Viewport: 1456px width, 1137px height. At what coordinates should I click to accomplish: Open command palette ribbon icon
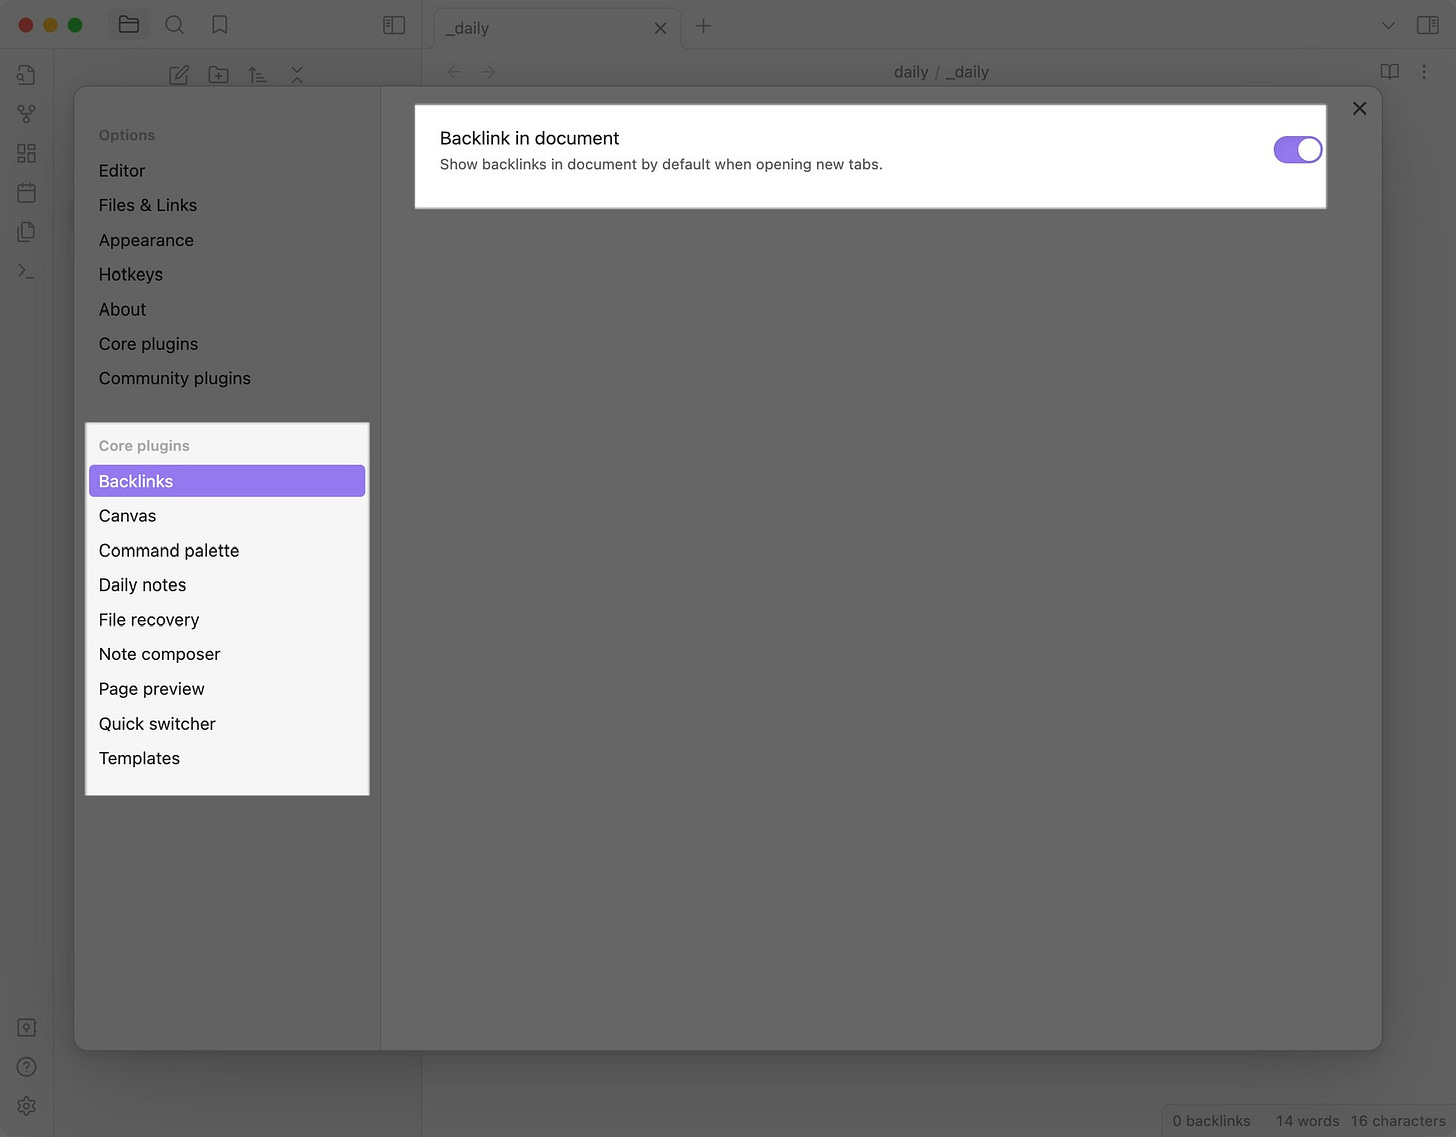click(27, 271)
